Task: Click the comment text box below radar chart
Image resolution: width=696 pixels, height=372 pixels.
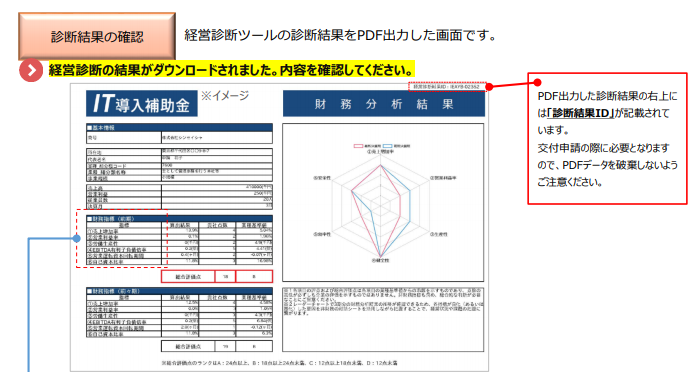Action: pos(383,319)
